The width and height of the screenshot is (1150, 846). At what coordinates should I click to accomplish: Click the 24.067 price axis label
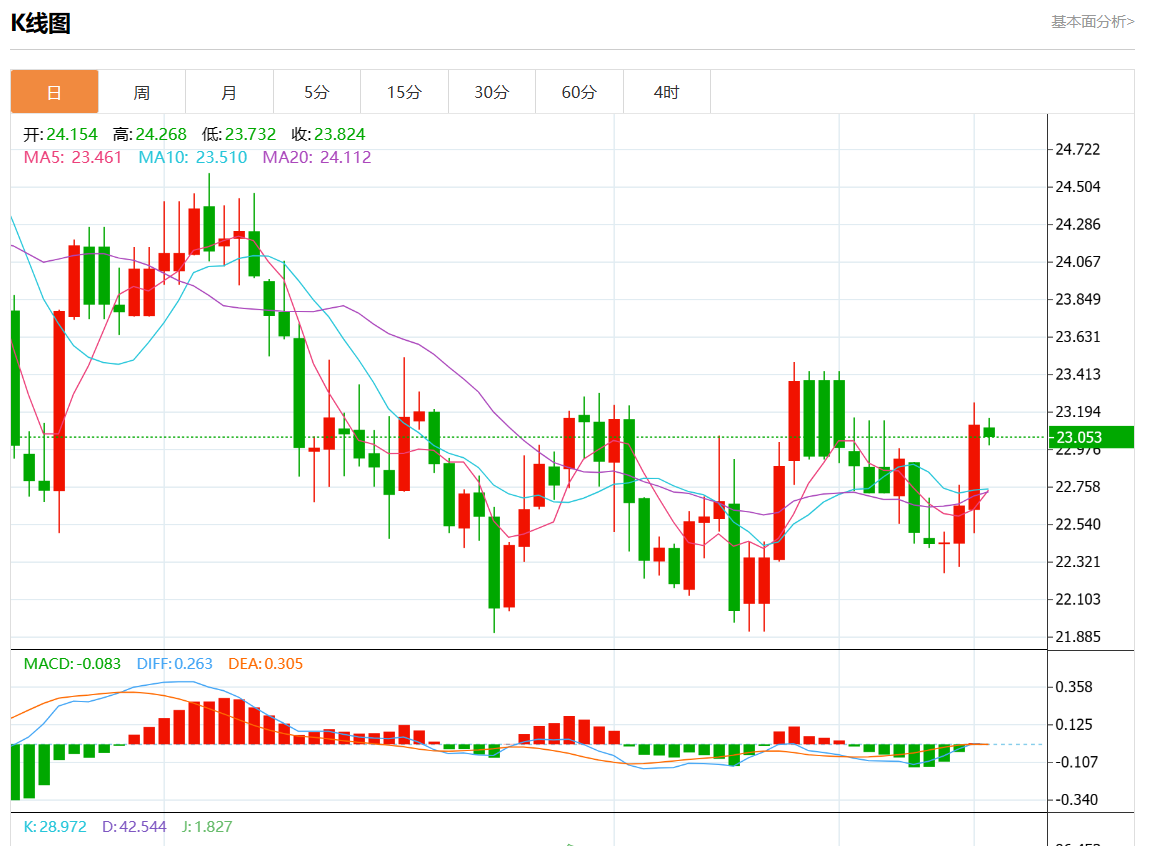(1077, 262)
